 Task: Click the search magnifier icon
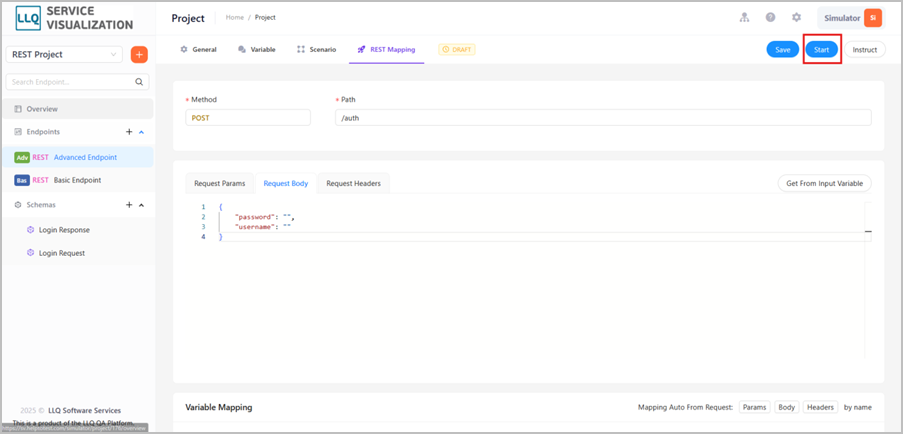tap(139, 82)
